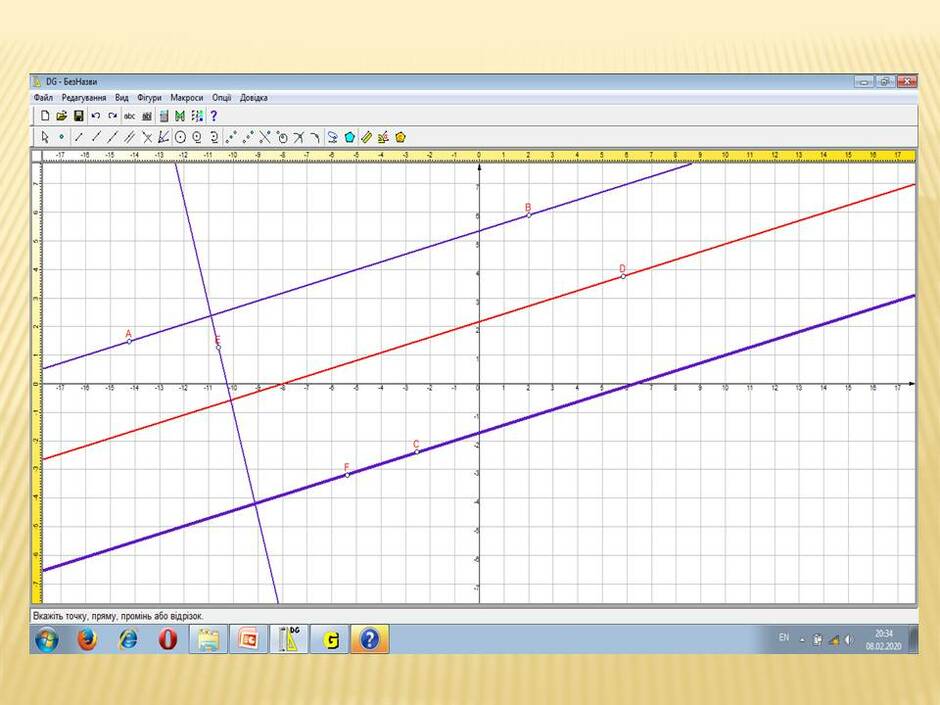Image resolution: width=940 pixels, height=705 pixels.
Task: Click point B on the upper purple line
Action: point(529,215)
